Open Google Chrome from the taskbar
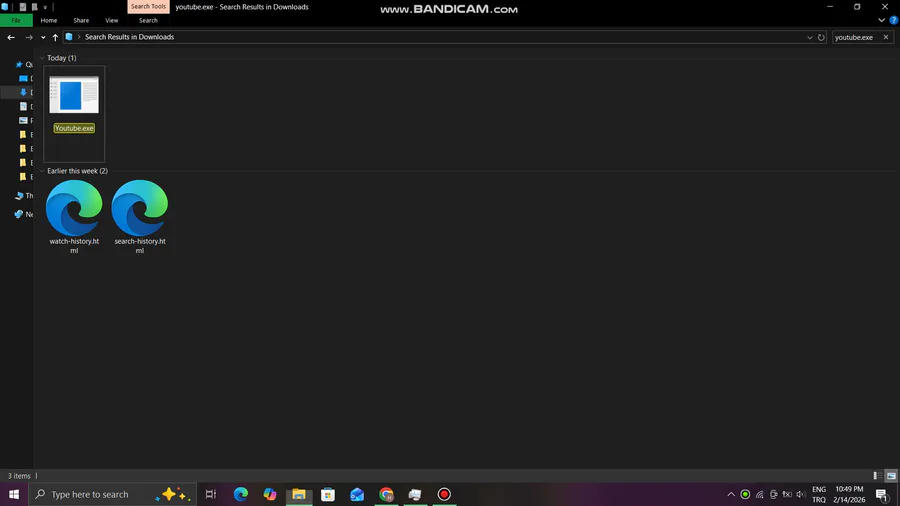The image size is (900, 506). pyautogui.click(x=386, y=494)
